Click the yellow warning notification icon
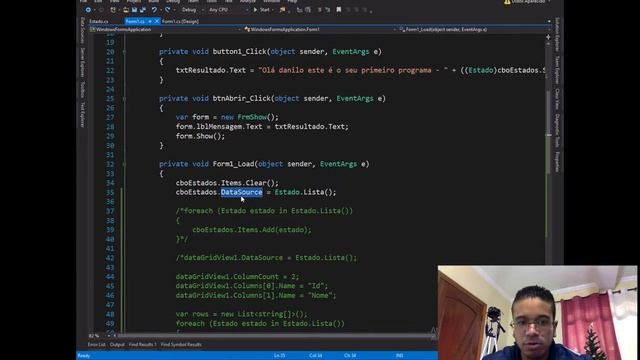The image size is (640, 360). click(507, 2)
